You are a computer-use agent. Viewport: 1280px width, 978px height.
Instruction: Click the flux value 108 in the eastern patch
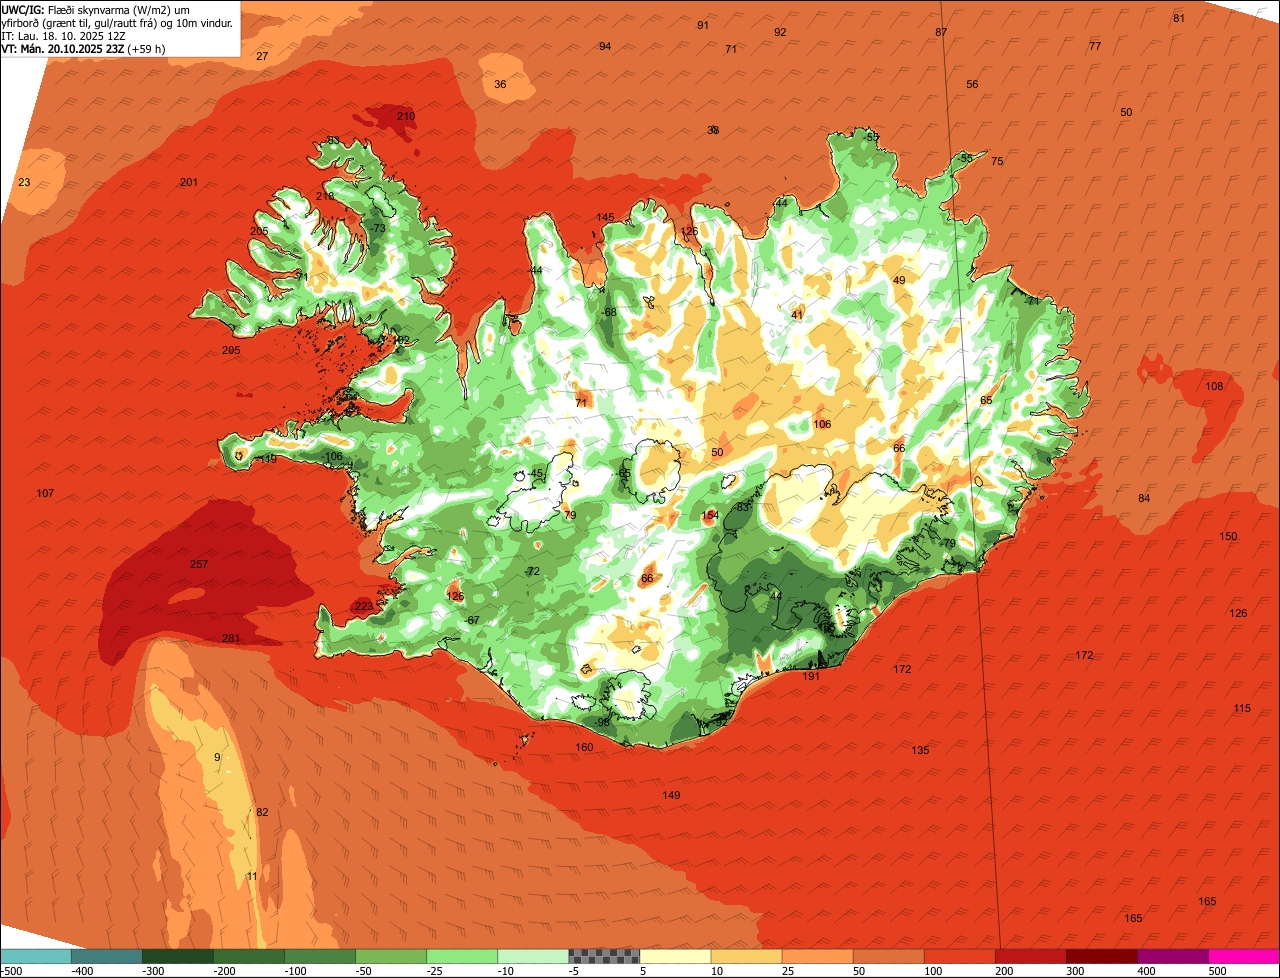[x=1214, y=386]
